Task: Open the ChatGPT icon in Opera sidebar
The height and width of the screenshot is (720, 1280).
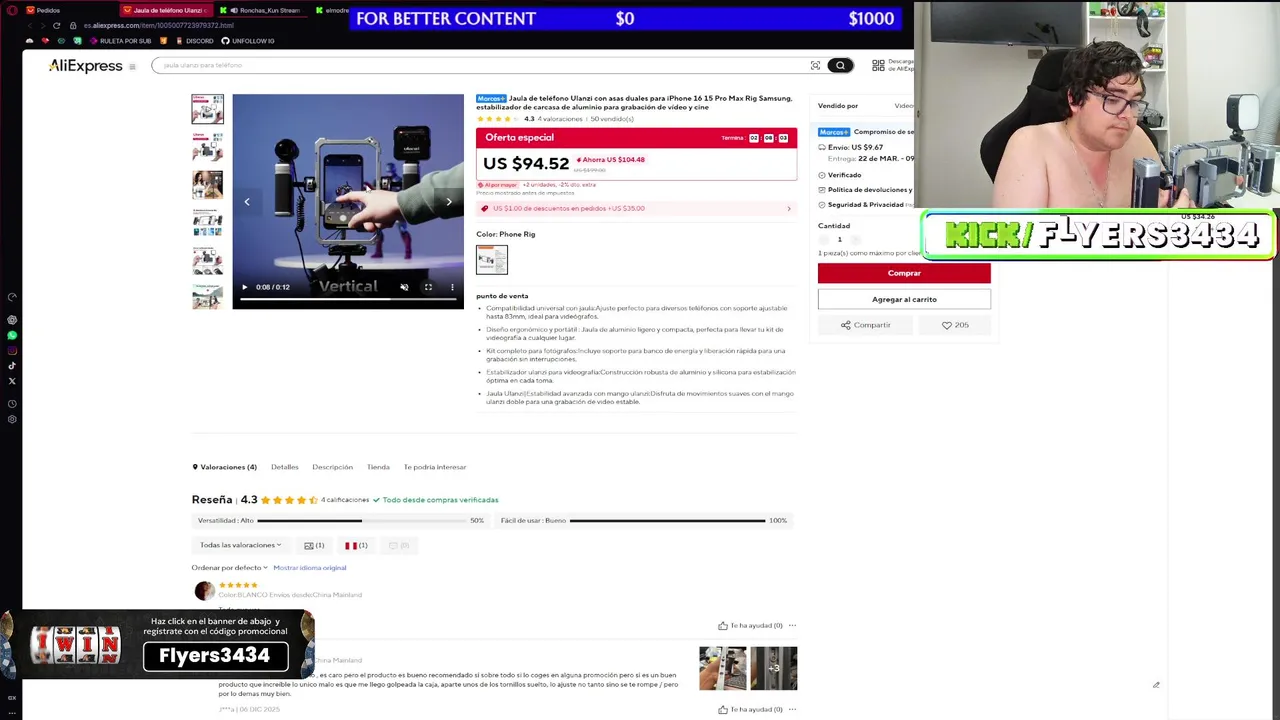Action: [x=12, y=320]
